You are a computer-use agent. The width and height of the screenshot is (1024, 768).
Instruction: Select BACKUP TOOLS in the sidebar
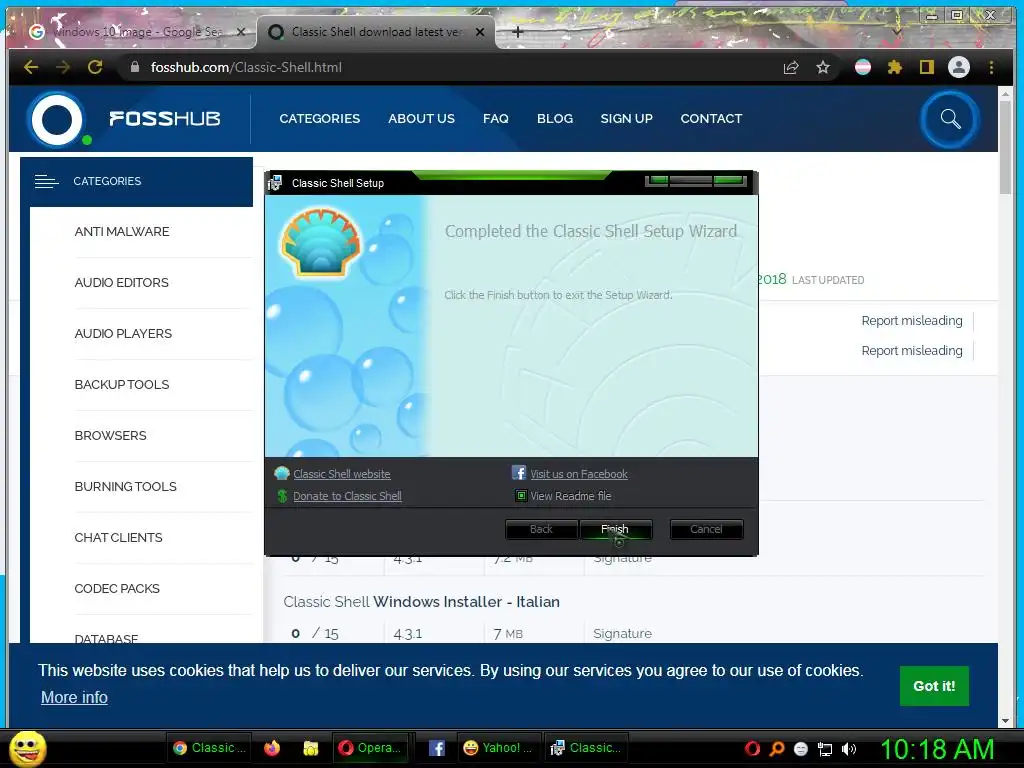point(121,385)
